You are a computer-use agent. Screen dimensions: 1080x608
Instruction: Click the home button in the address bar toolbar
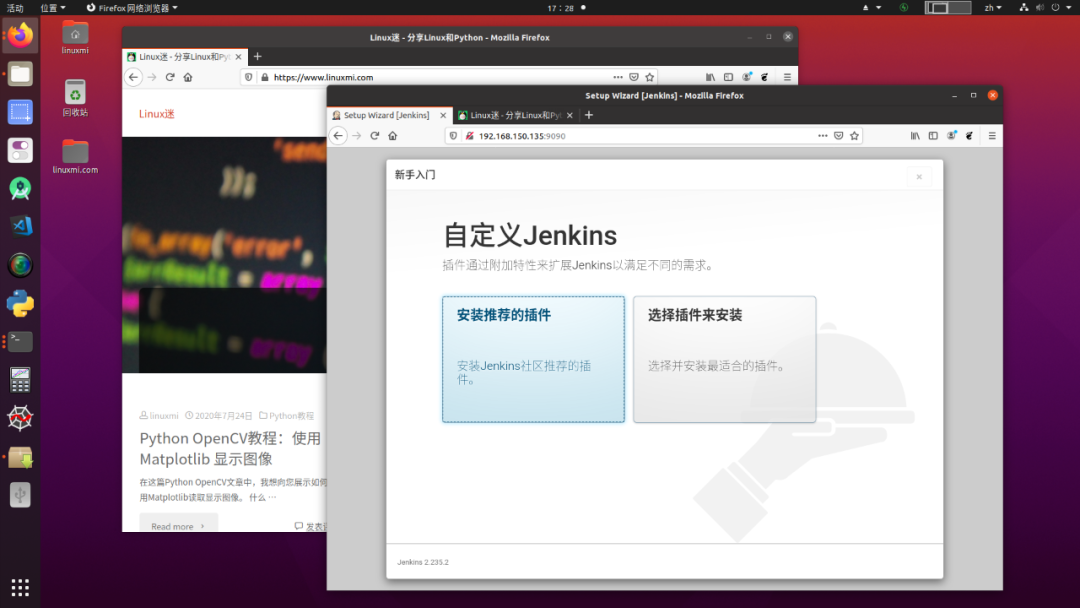393,135
